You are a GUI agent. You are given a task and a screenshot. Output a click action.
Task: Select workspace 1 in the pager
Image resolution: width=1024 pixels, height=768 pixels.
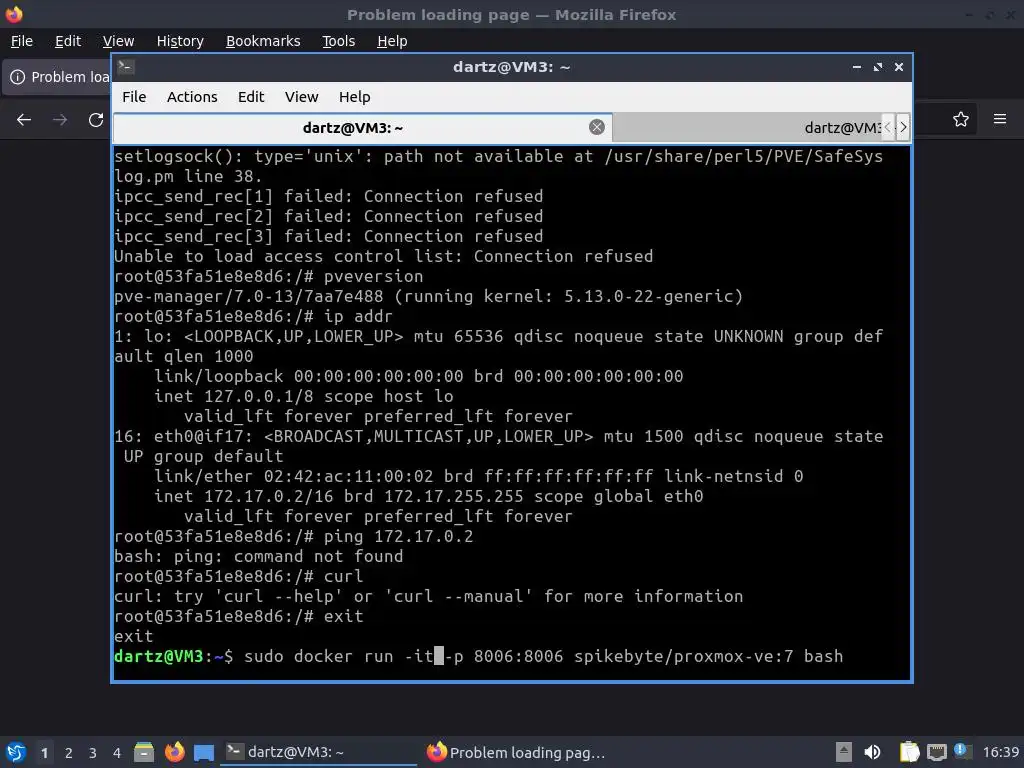click(x=44, y=753)
